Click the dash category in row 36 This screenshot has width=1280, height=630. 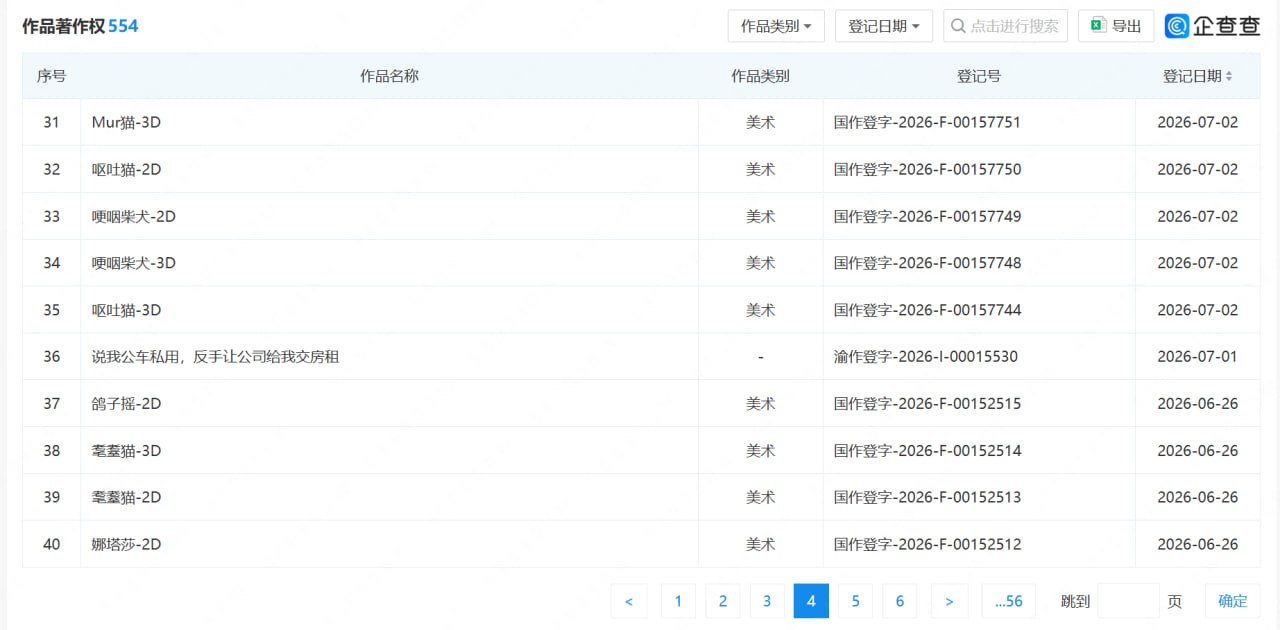[x=761, y=356]
